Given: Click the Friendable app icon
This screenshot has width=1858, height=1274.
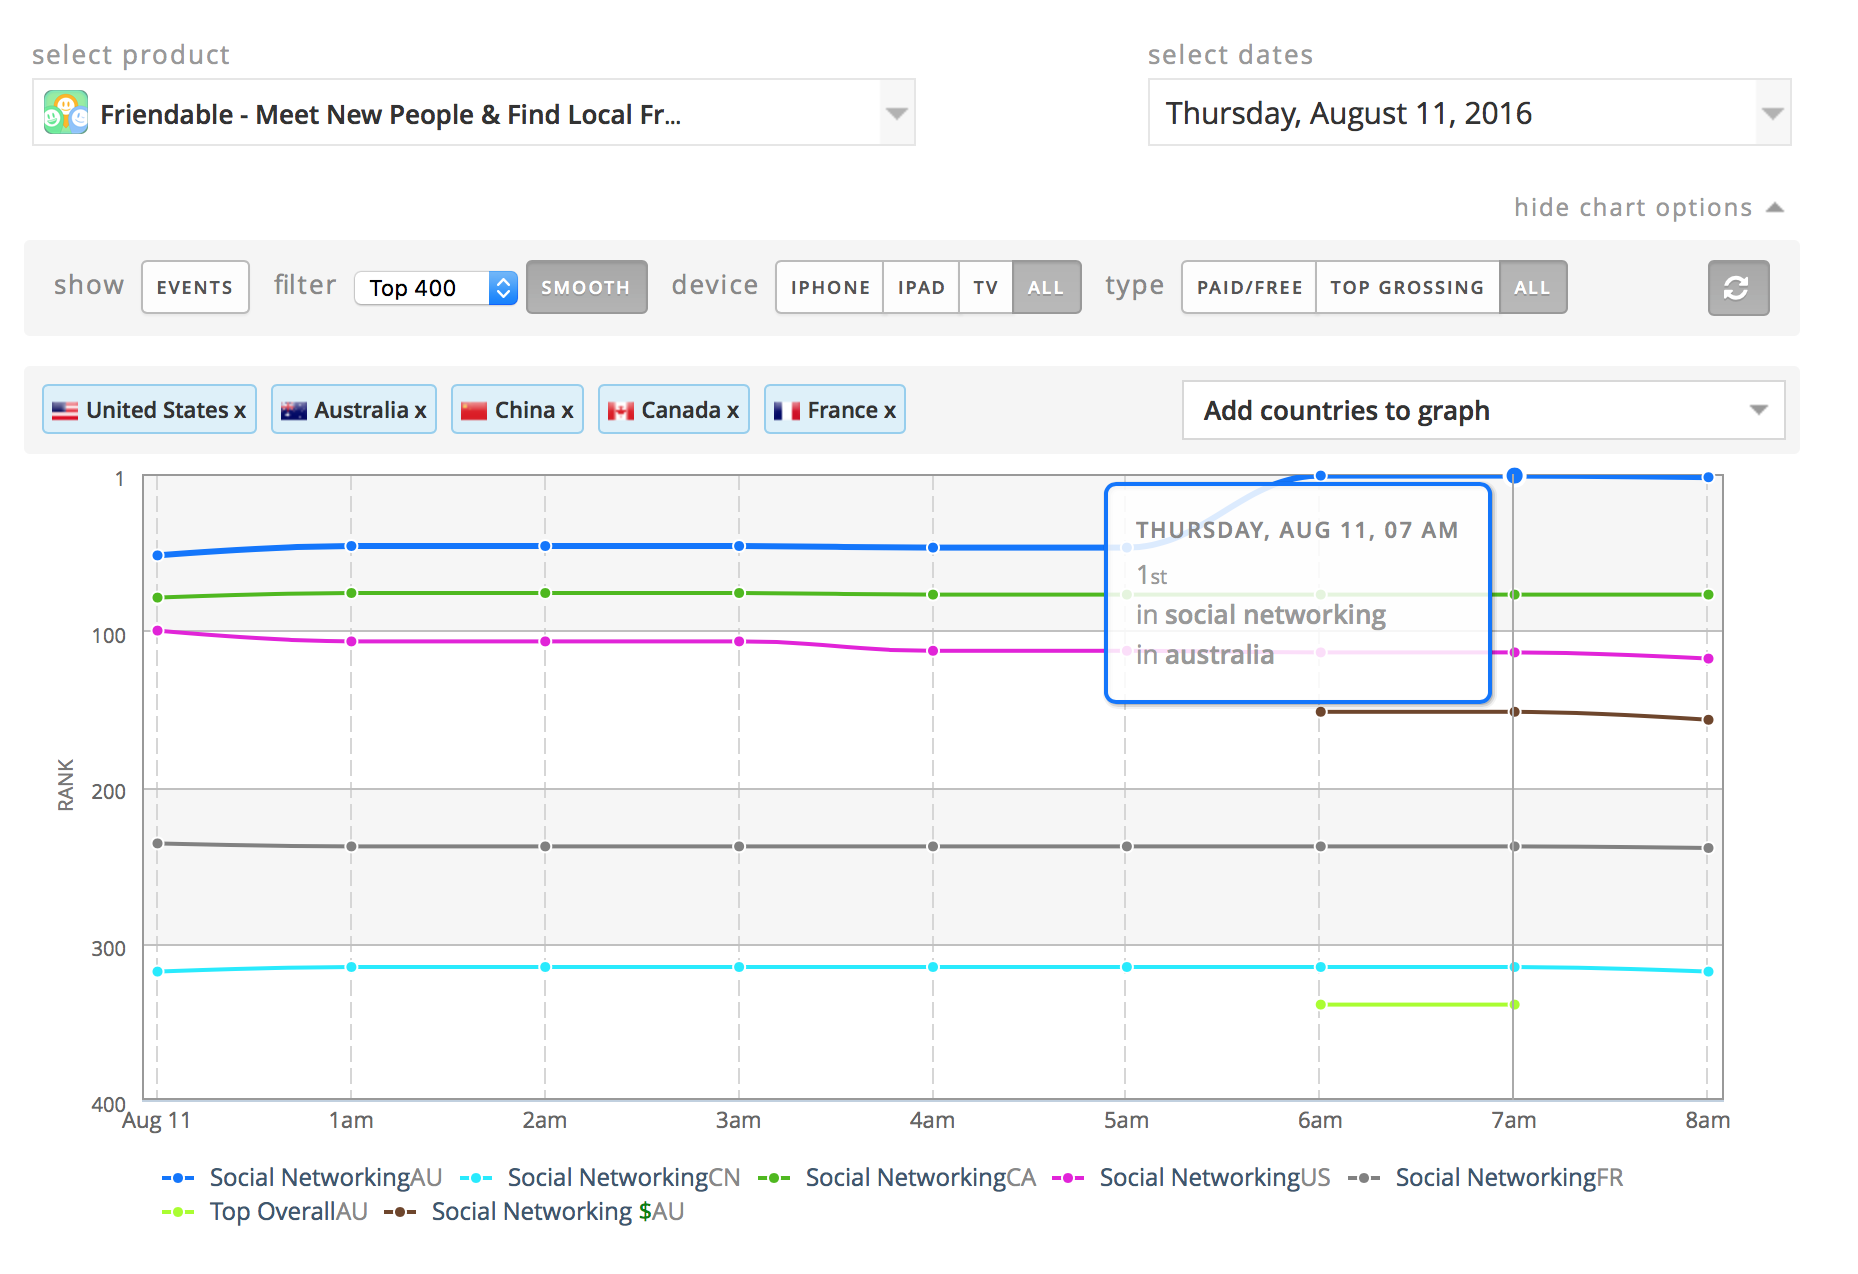Looking at the screenshot, I should coord(66,114).
